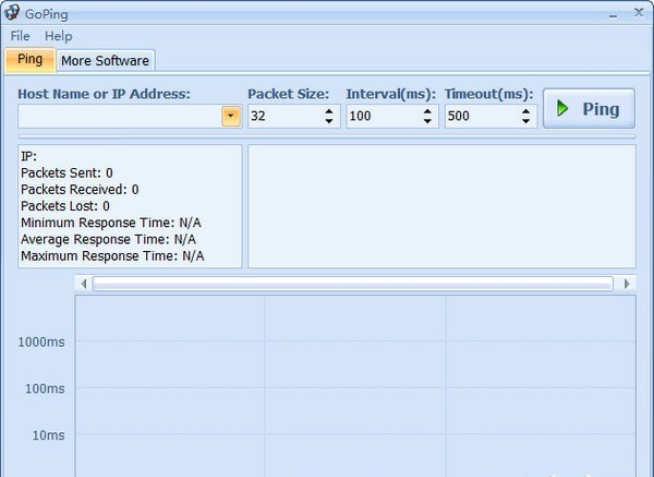The image size is (654, 477).
Task: Decrease Packet Size with down arrow
Action: 330,121
